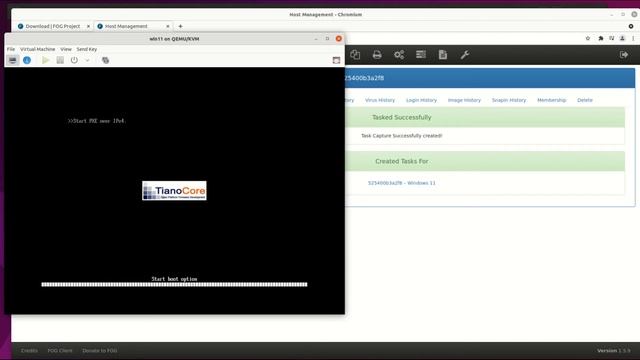Open FOG Client footer link

click(60, 351)
